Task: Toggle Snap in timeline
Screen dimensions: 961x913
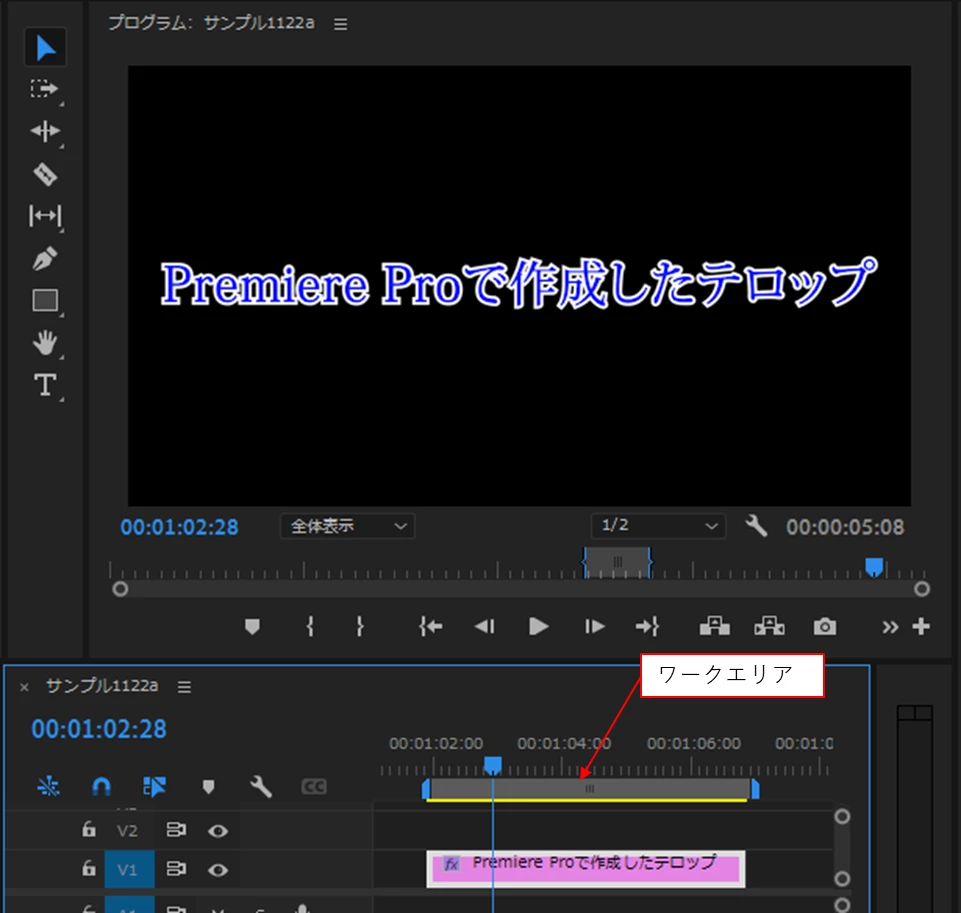Action: pos(101,786)
